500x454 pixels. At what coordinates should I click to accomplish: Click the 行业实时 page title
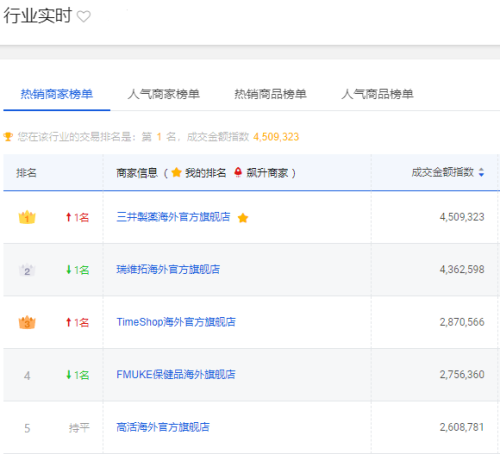click(38, 15)
